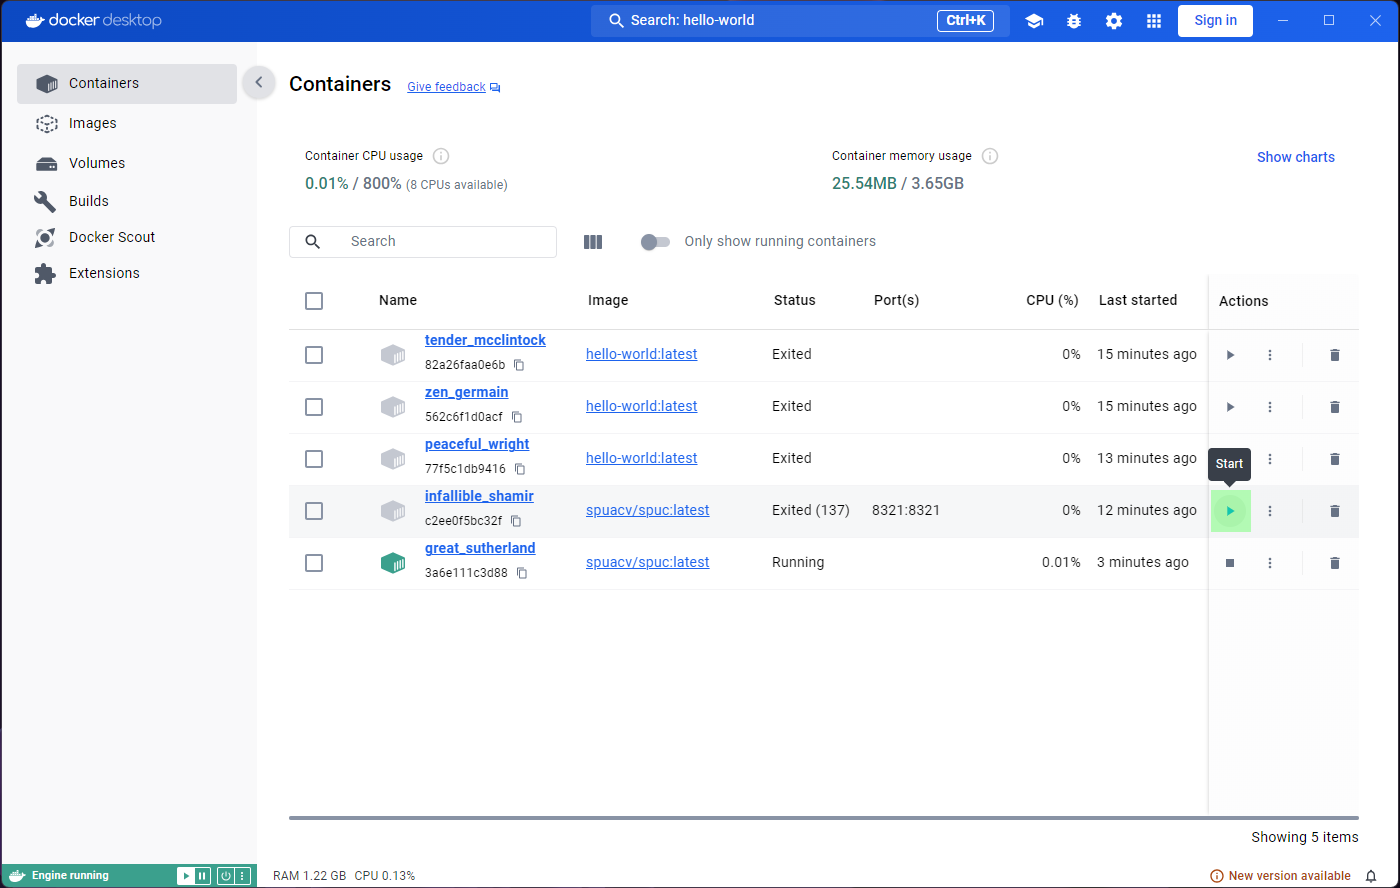Open the more actions menu for tender_mcclintock
The width and height of the screenshot is (1400, 888).
click(x=1270, y=355)
